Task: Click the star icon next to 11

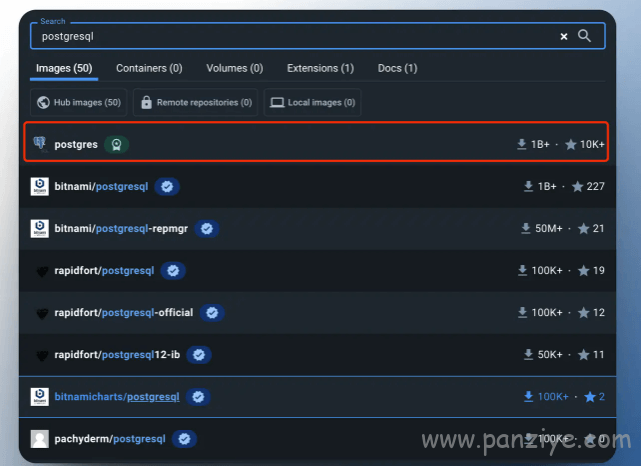Action: [583, 355]
